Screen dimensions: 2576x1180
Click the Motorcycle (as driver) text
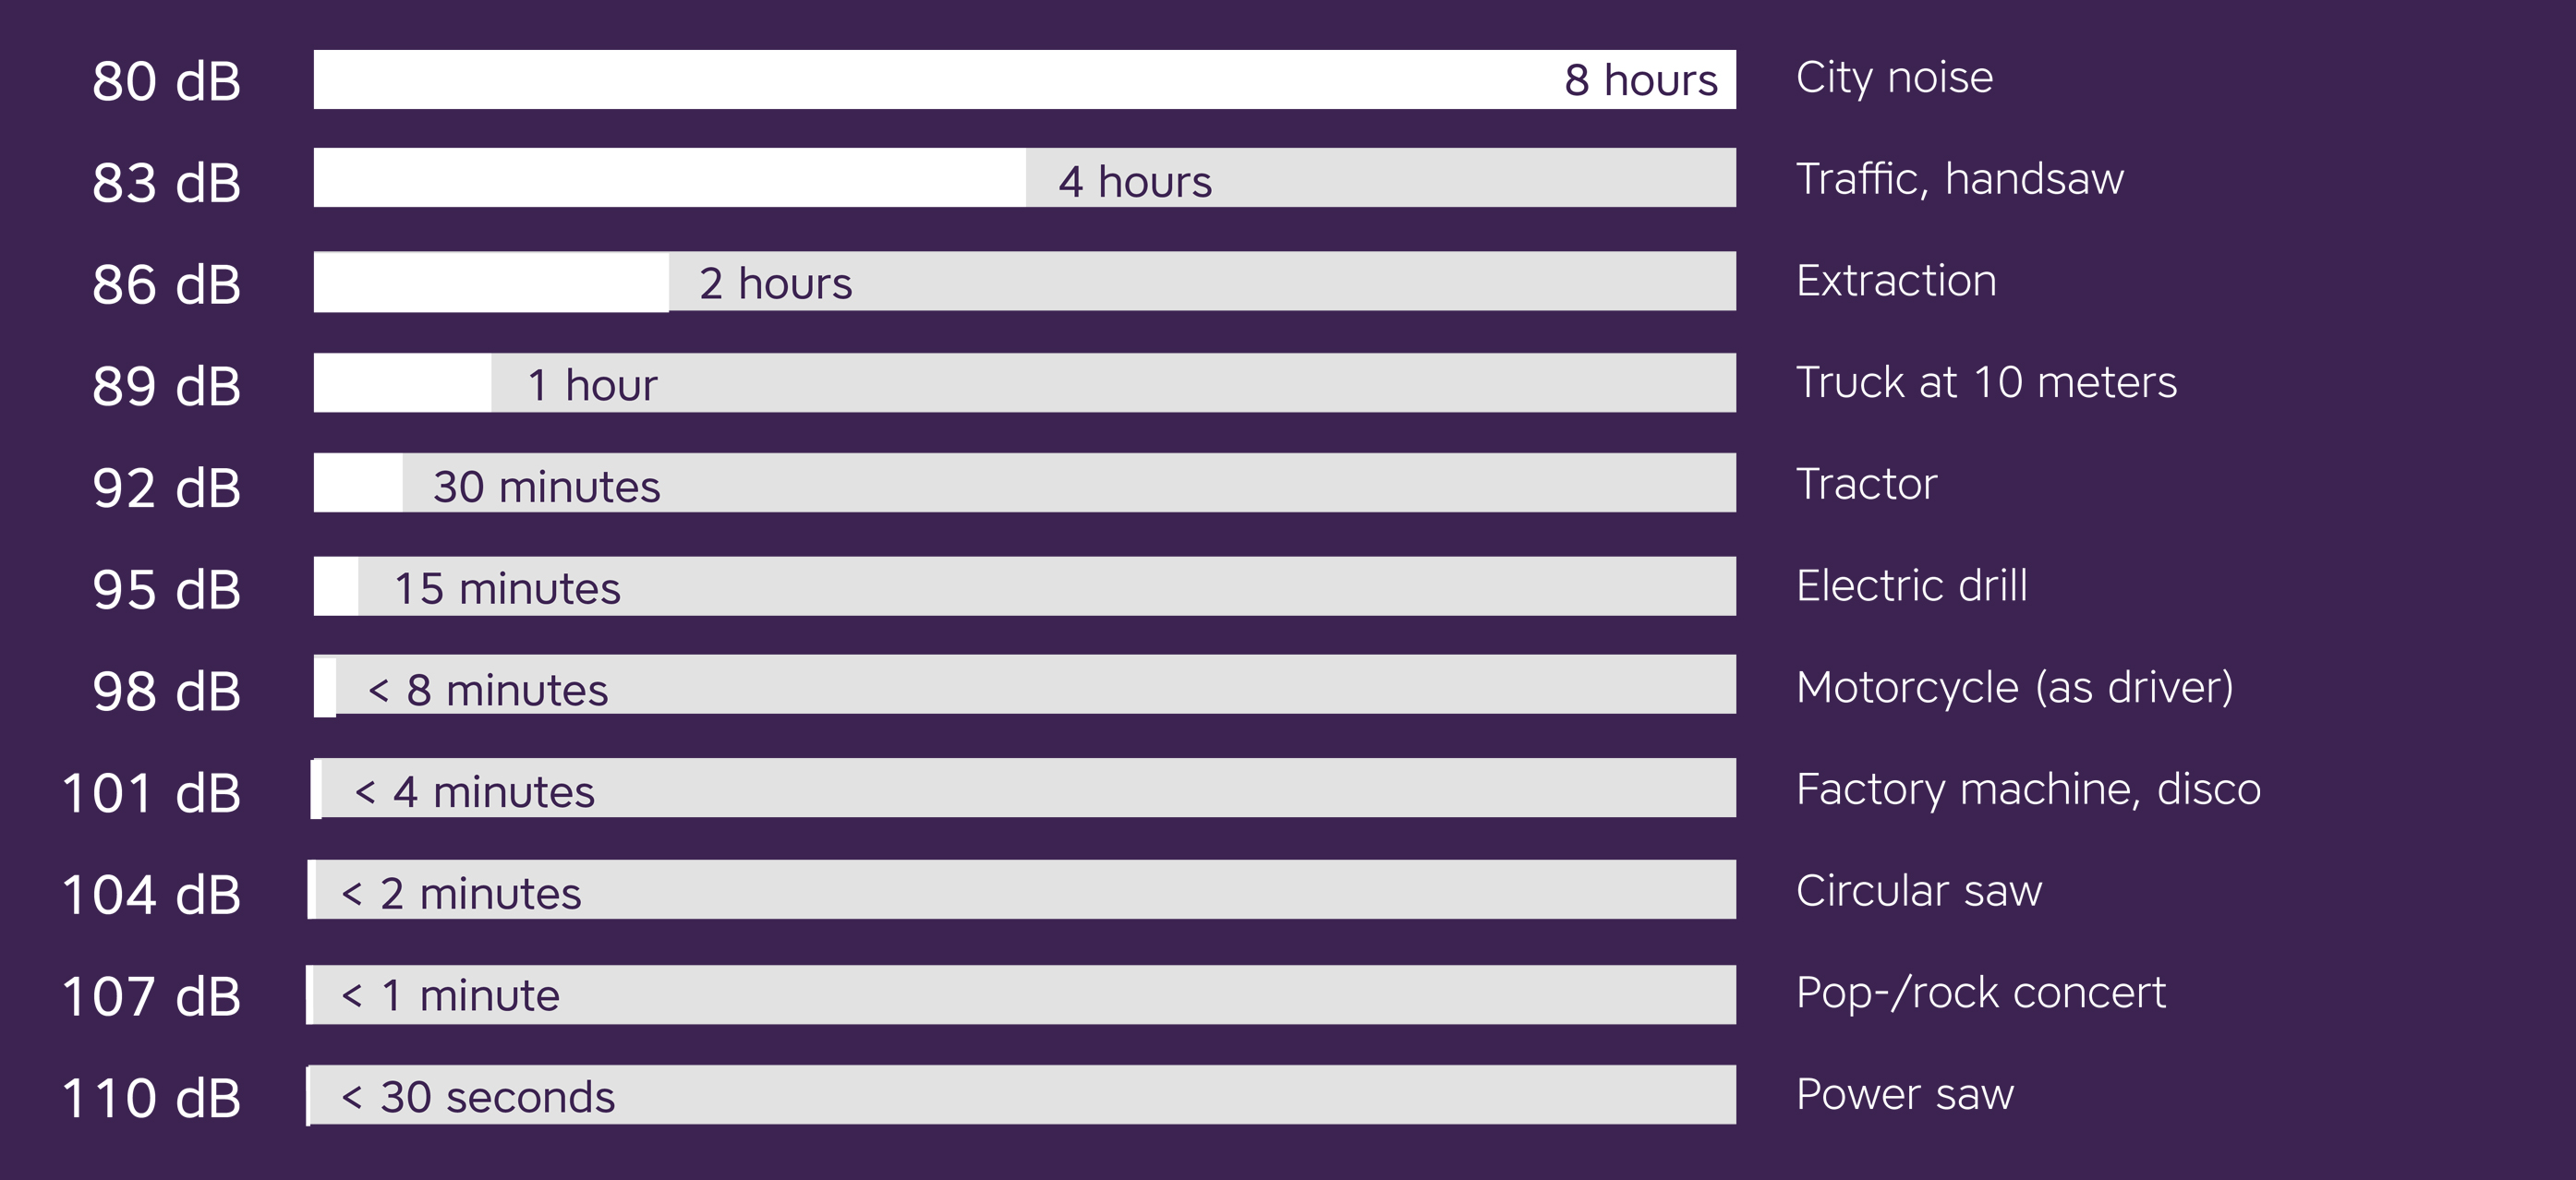tap(2014, 687)
